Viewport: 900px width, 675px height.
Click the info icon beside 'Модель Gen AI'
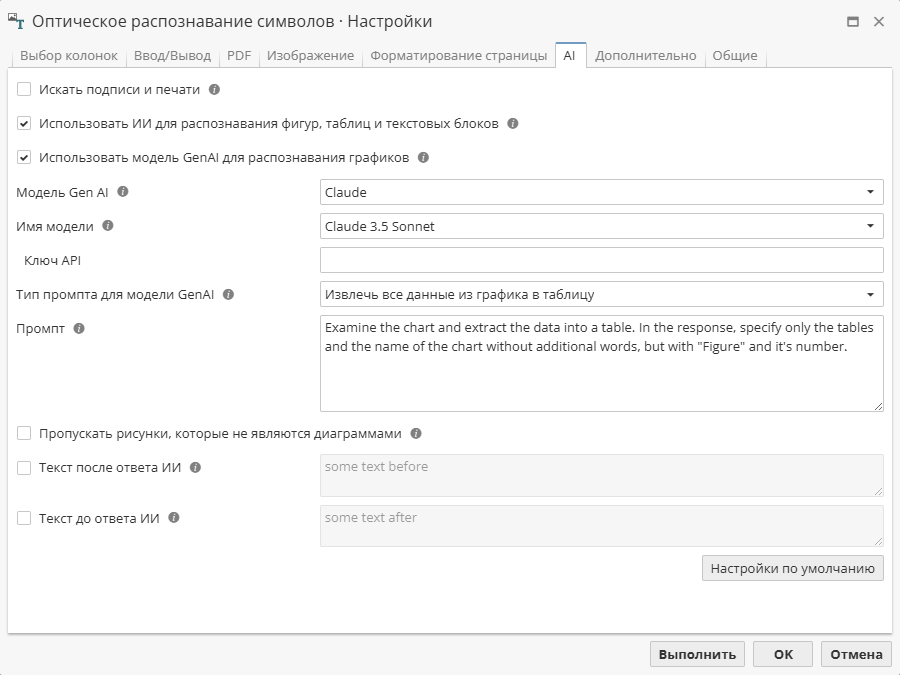point(123,191)
